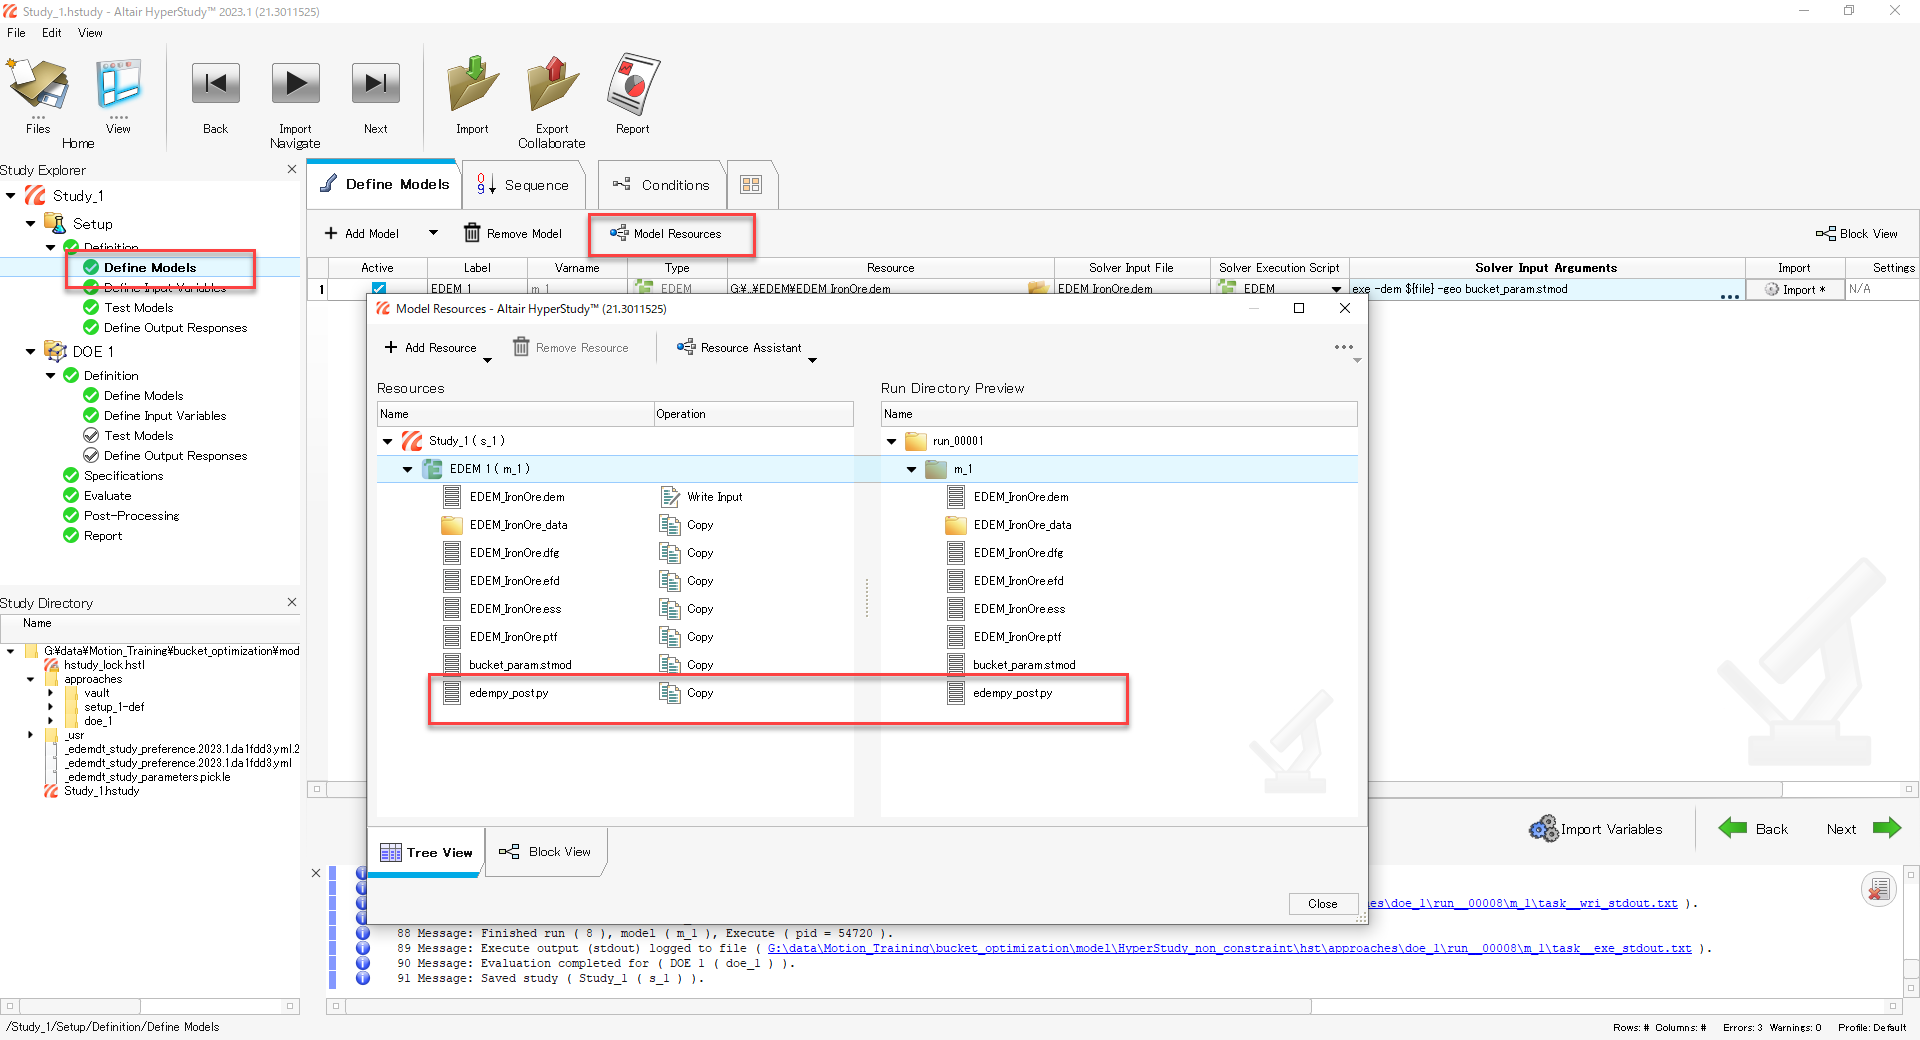1920x1040 pixels.
Task: Click the Resource Assistant icon
Action: click(x=686, y=347)
